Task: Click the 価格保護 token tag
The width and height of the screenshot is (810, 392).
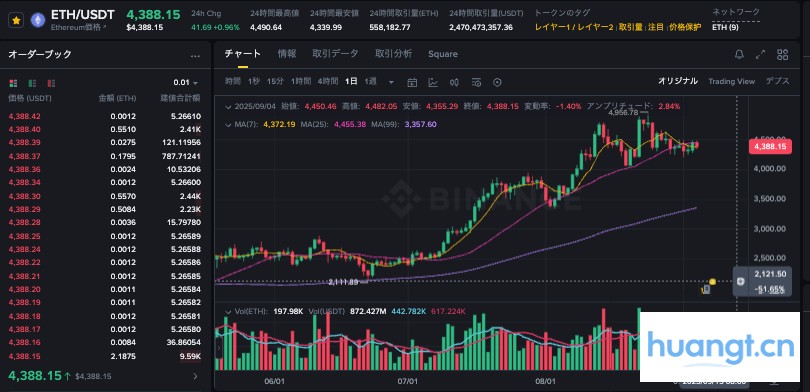Action: point(685,27)
